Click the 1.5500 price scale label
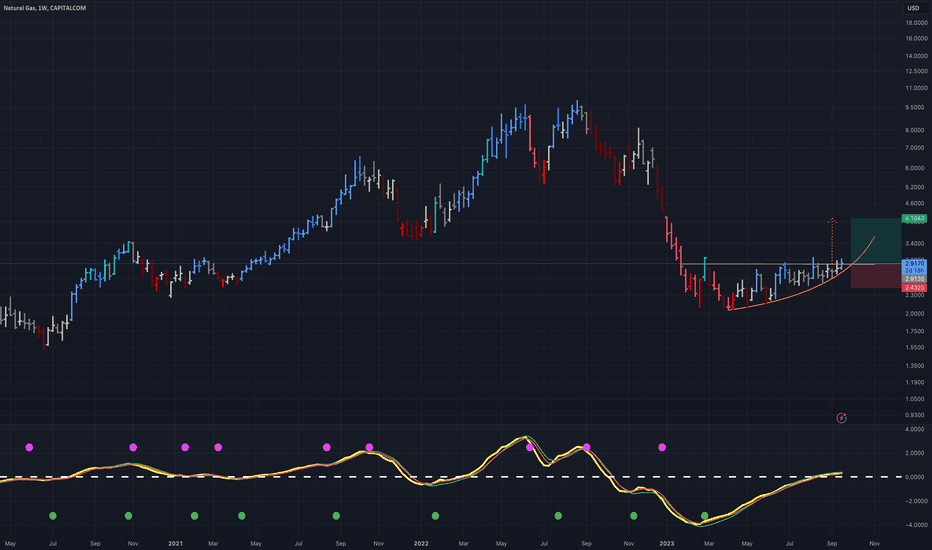This screenshot has height=550, width=932. (916, 347)
